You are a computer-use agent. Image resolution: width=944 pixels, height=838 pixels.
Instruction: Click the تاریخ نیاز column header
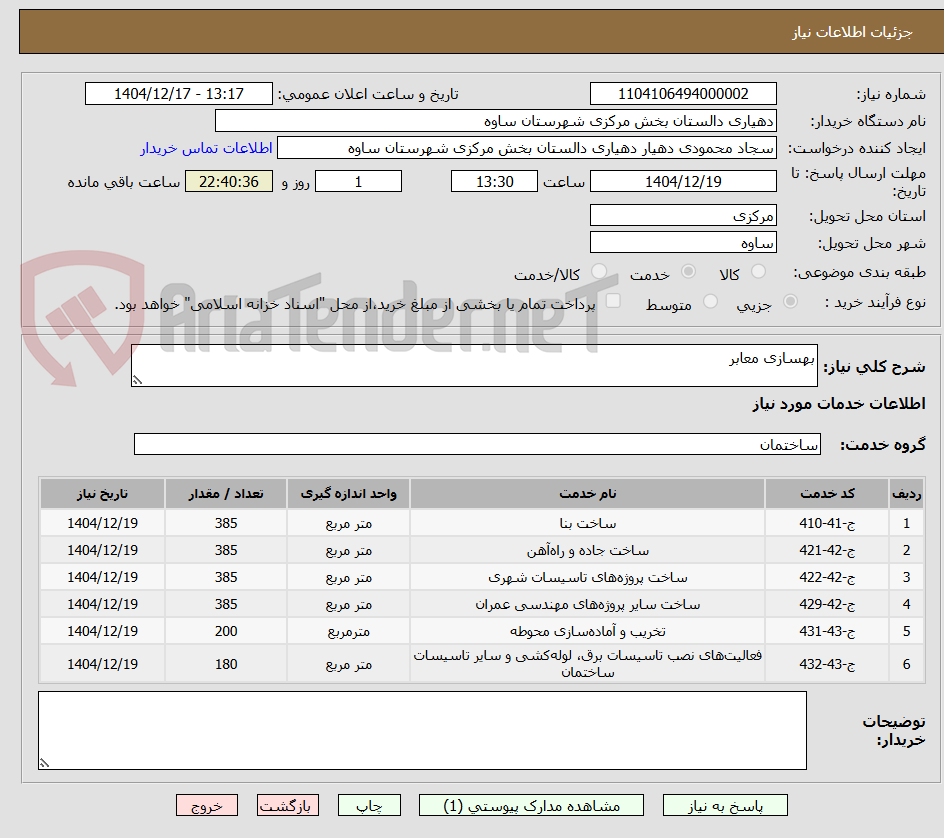(102, 494)
